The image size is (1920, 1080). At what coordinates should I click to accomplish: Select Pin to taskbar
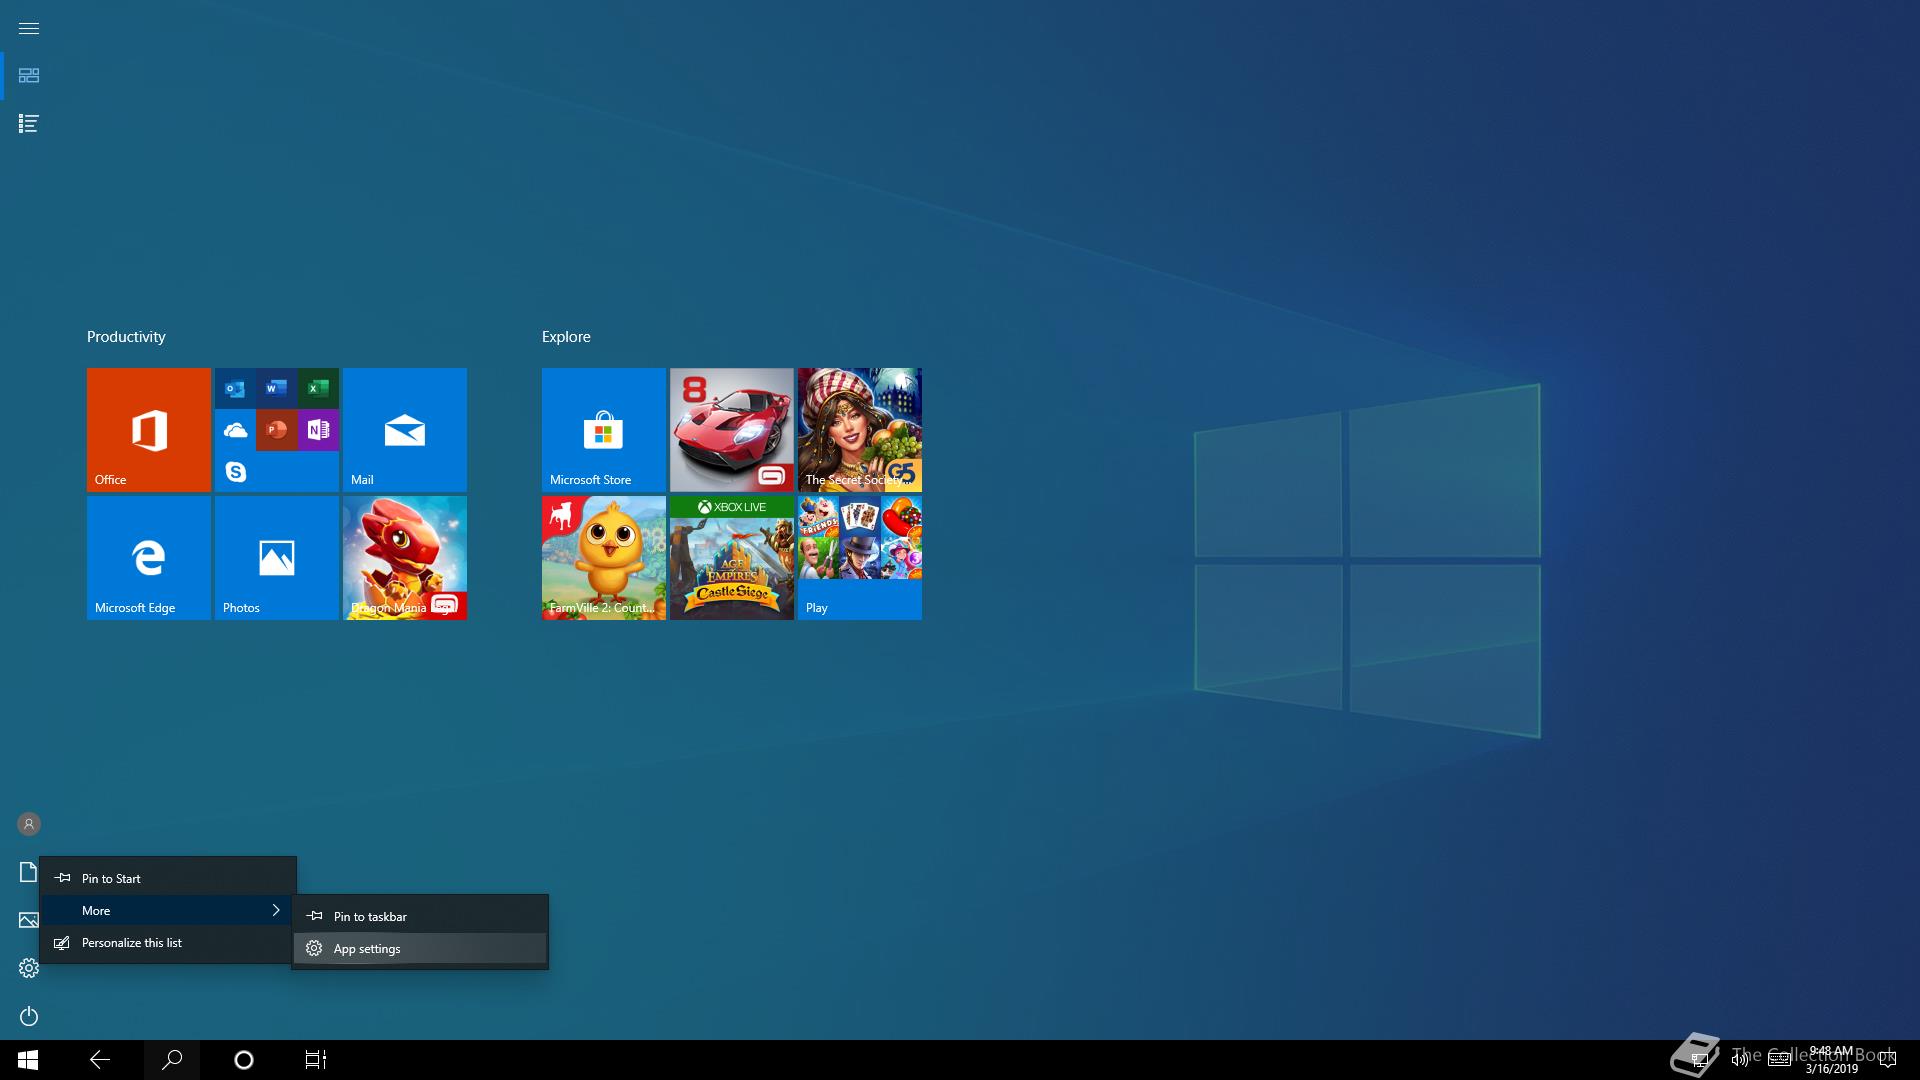point(420,916)
